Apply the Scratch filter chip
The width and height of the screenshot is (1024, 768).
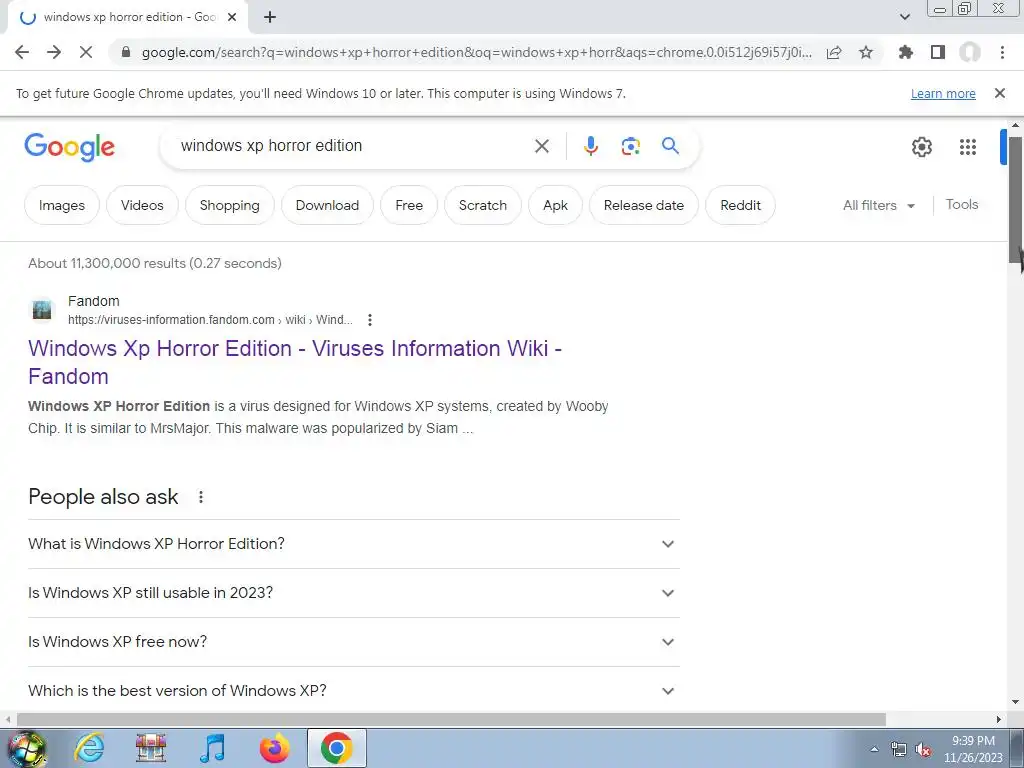pos(483,205)
